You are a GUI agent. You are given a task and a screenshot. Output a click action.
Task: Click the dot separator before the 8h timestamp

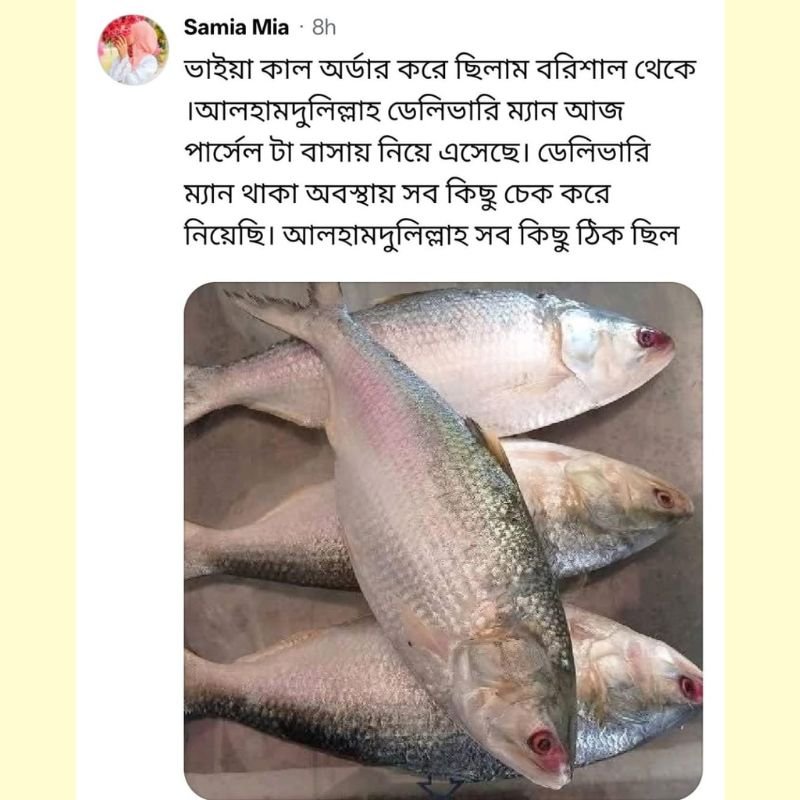(301, 28)
